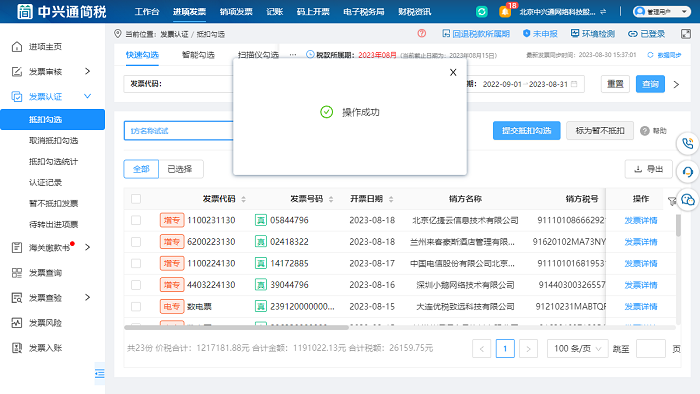
Task: Collapse the sidebar with fold icon
Action: point(100,373)
